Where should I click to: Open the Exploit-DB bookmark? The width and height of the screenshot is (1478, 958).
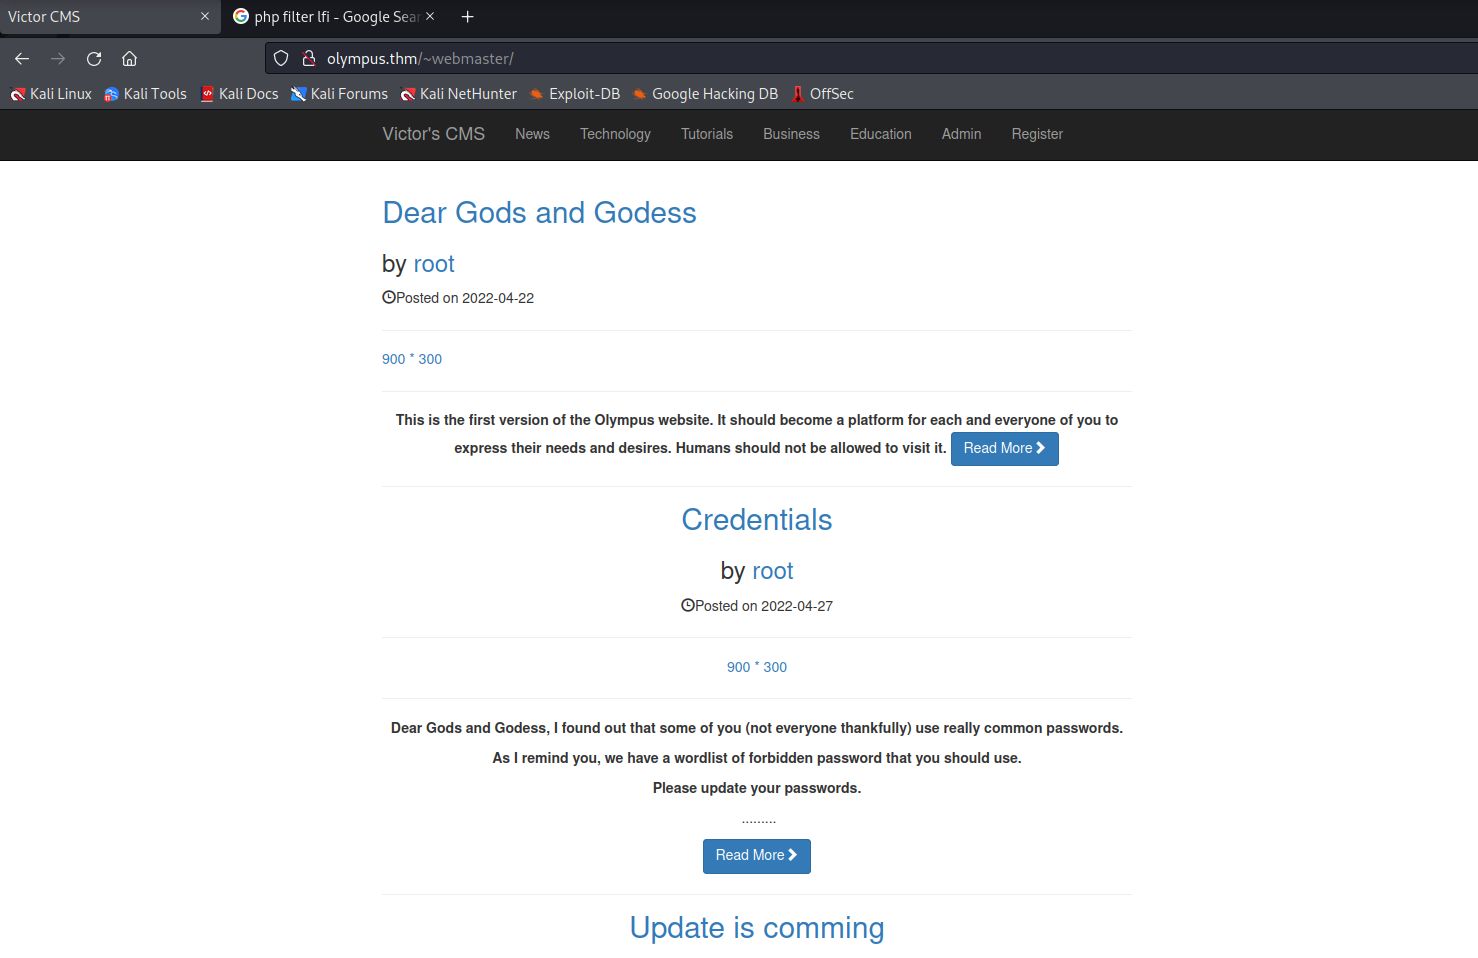575,94
